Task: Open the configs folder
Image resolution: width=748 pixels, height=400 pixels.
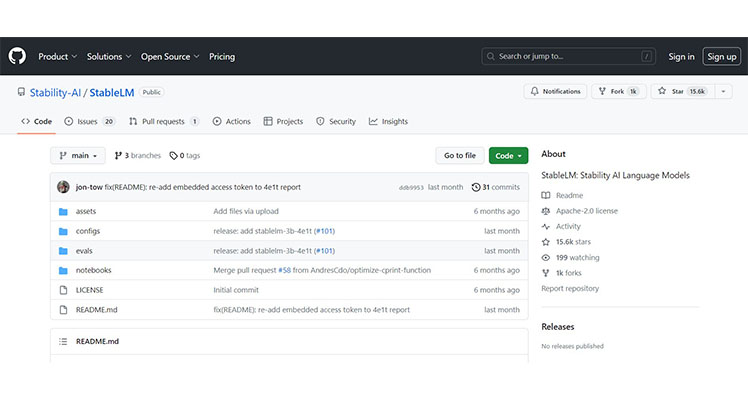Action: (x=88, y=231)
